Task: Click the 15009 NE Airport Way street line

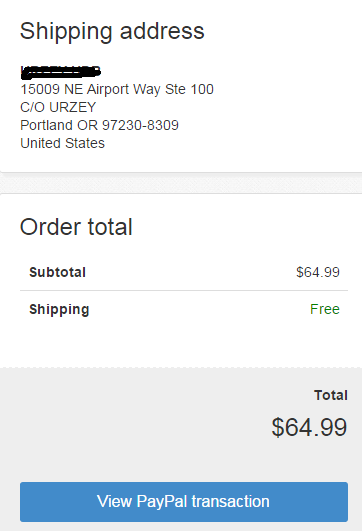Action: point(117,89)
